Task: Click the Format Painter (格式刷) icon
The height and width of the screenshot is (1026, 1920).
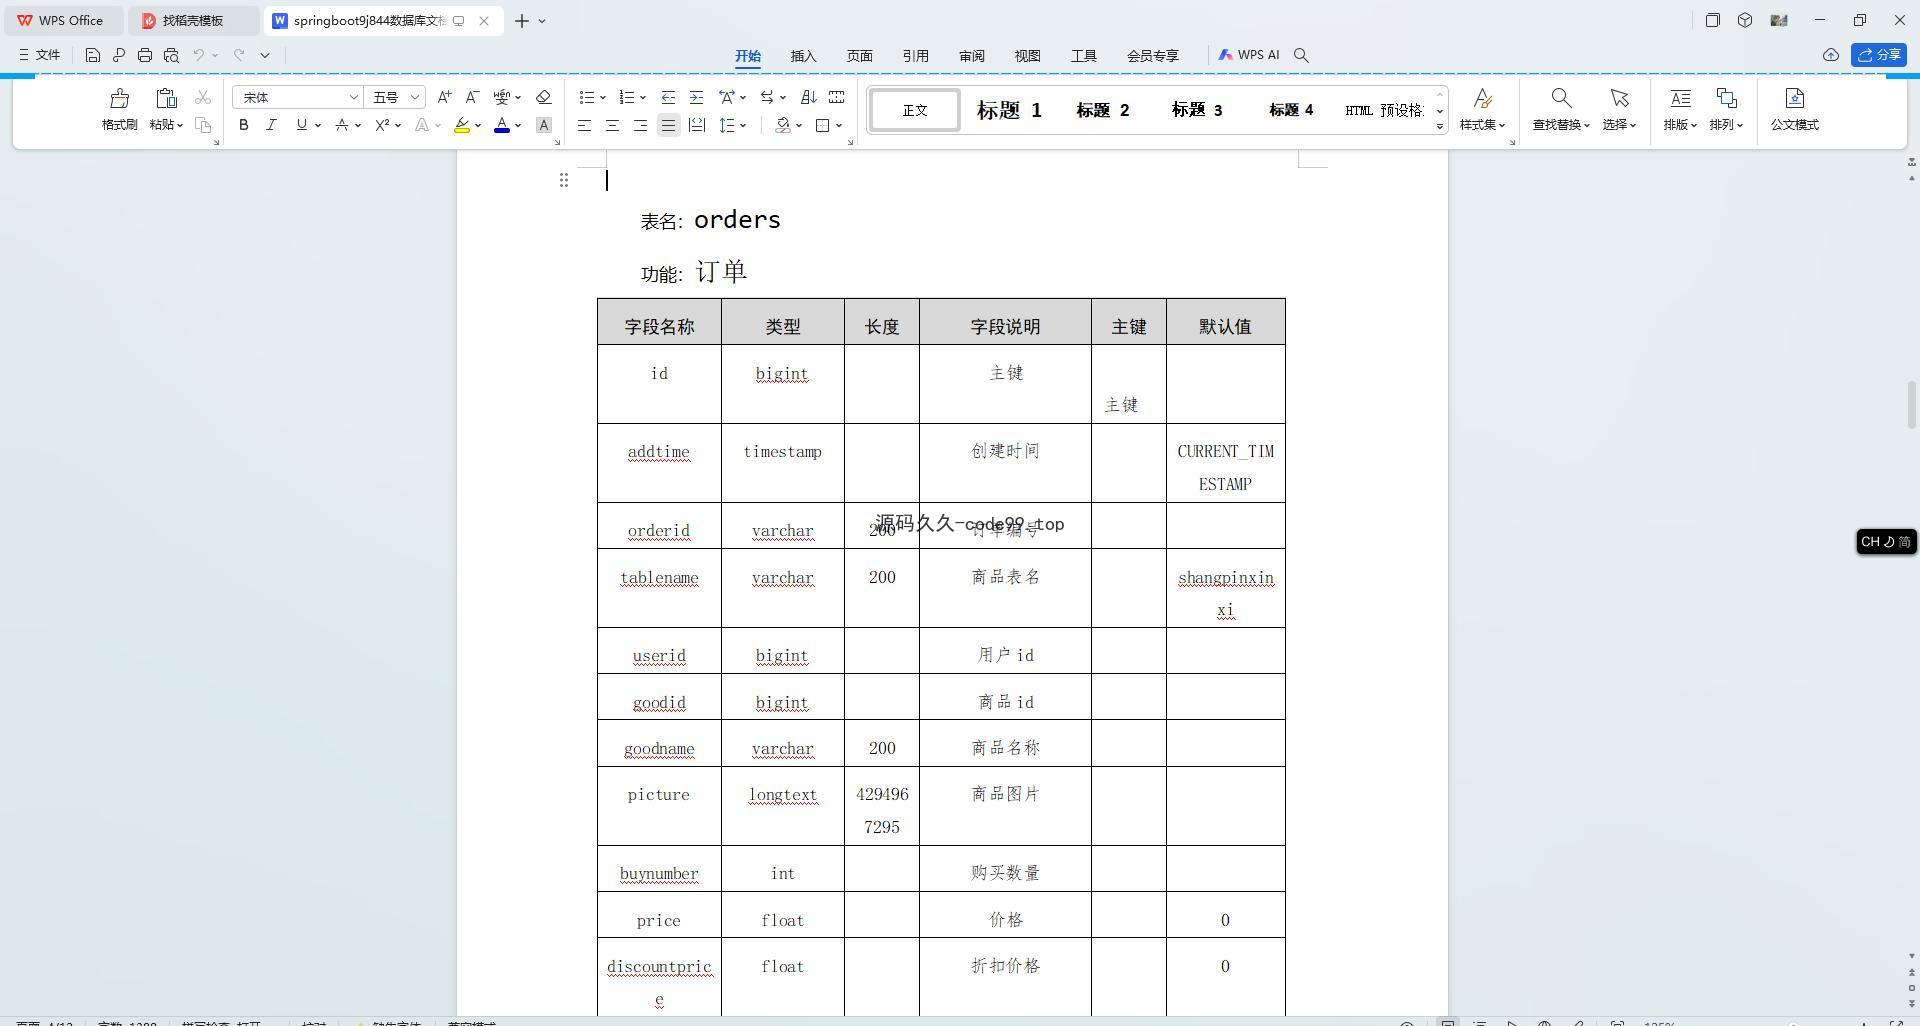Action: coord(119,99)
